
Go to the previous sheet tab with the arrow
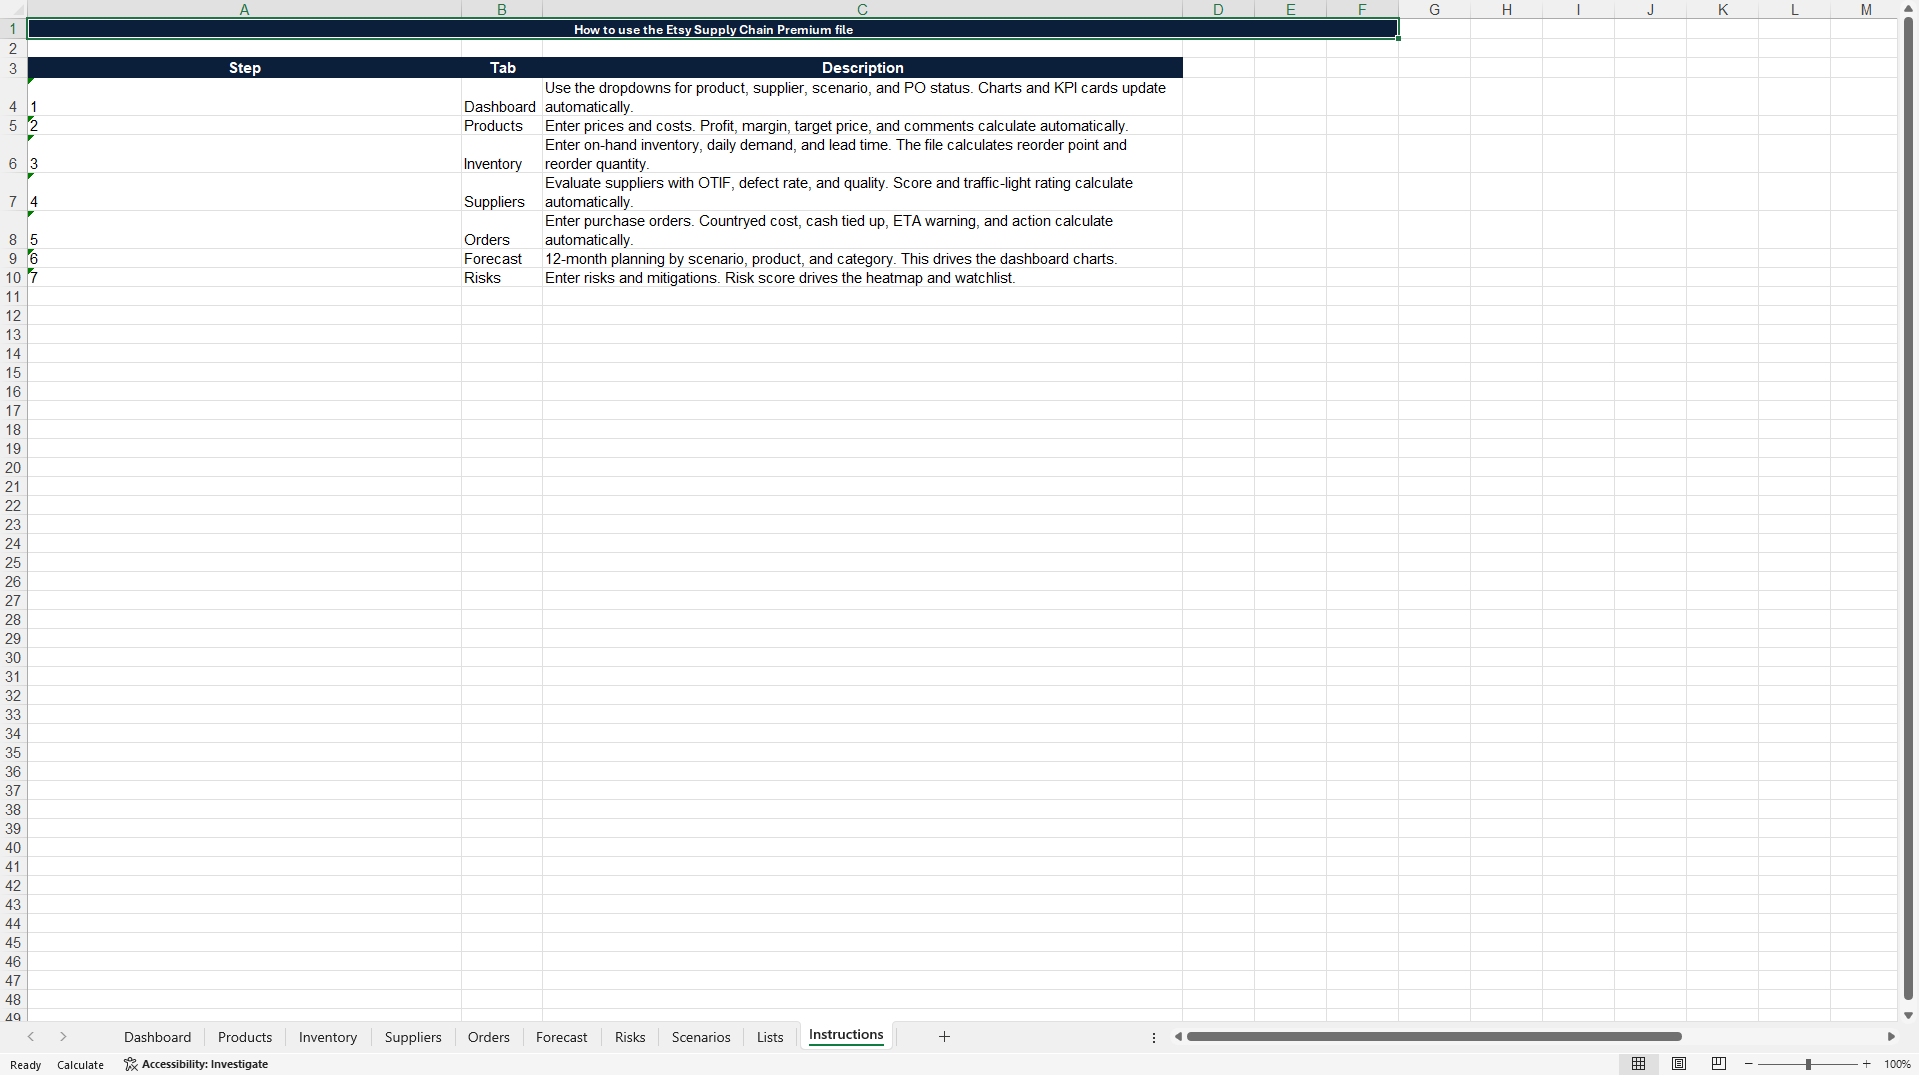pyautogui.click(x=31, y=1037)
